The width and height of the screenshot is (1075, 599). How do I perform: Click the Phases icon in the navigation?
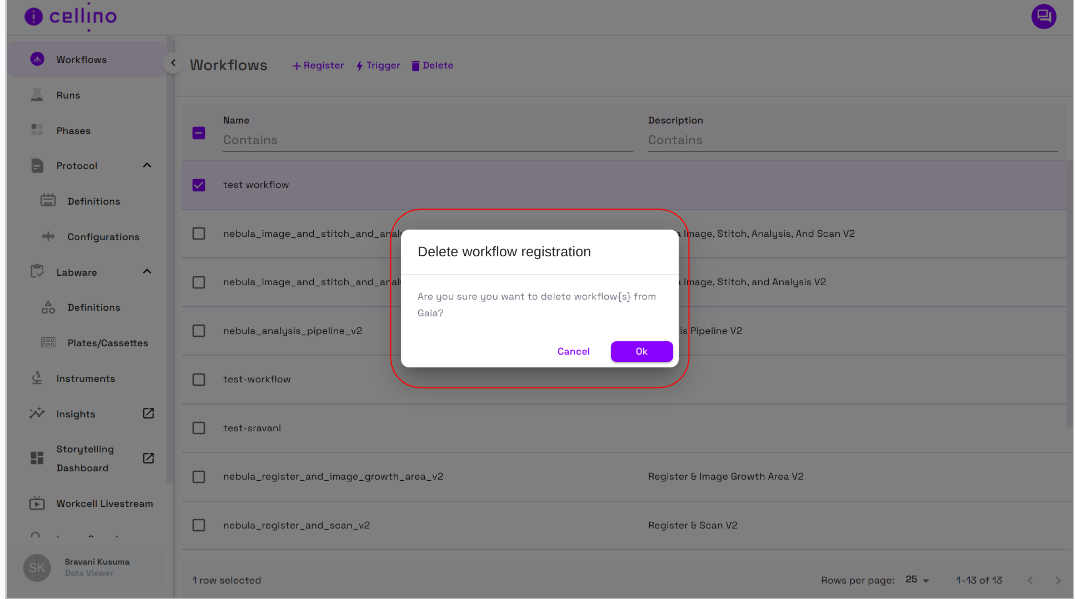tap(36, 130)
